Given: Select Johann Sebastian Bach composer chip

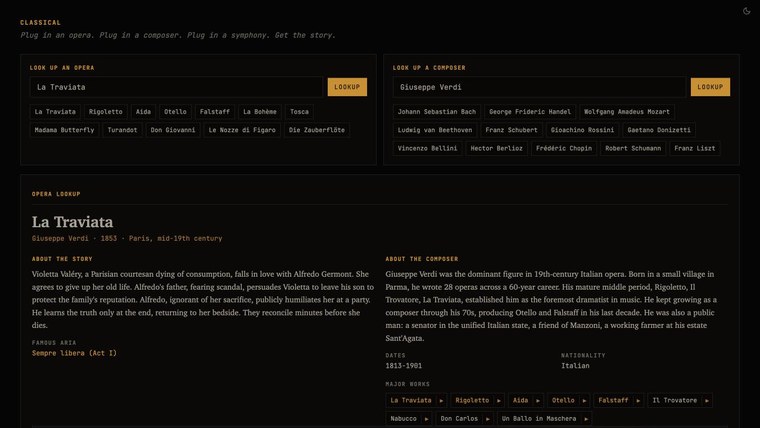Looking at the screenshot, I should click(x=437, y=112).
